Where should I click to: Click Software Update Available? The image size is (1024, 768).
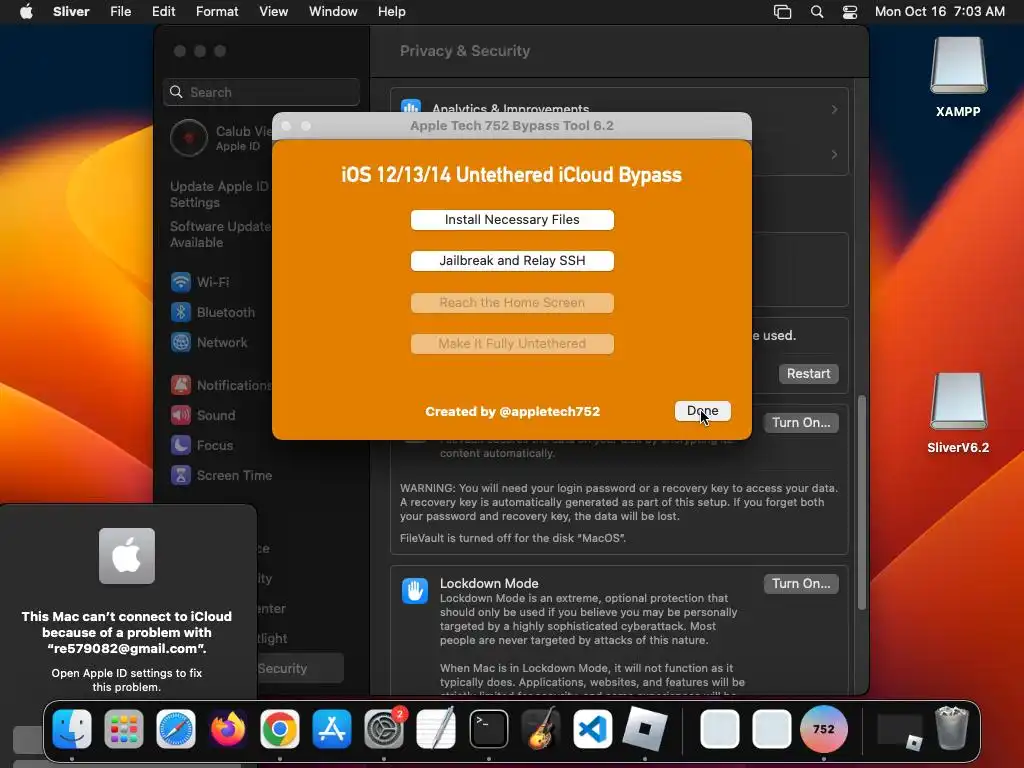point(219,234)
